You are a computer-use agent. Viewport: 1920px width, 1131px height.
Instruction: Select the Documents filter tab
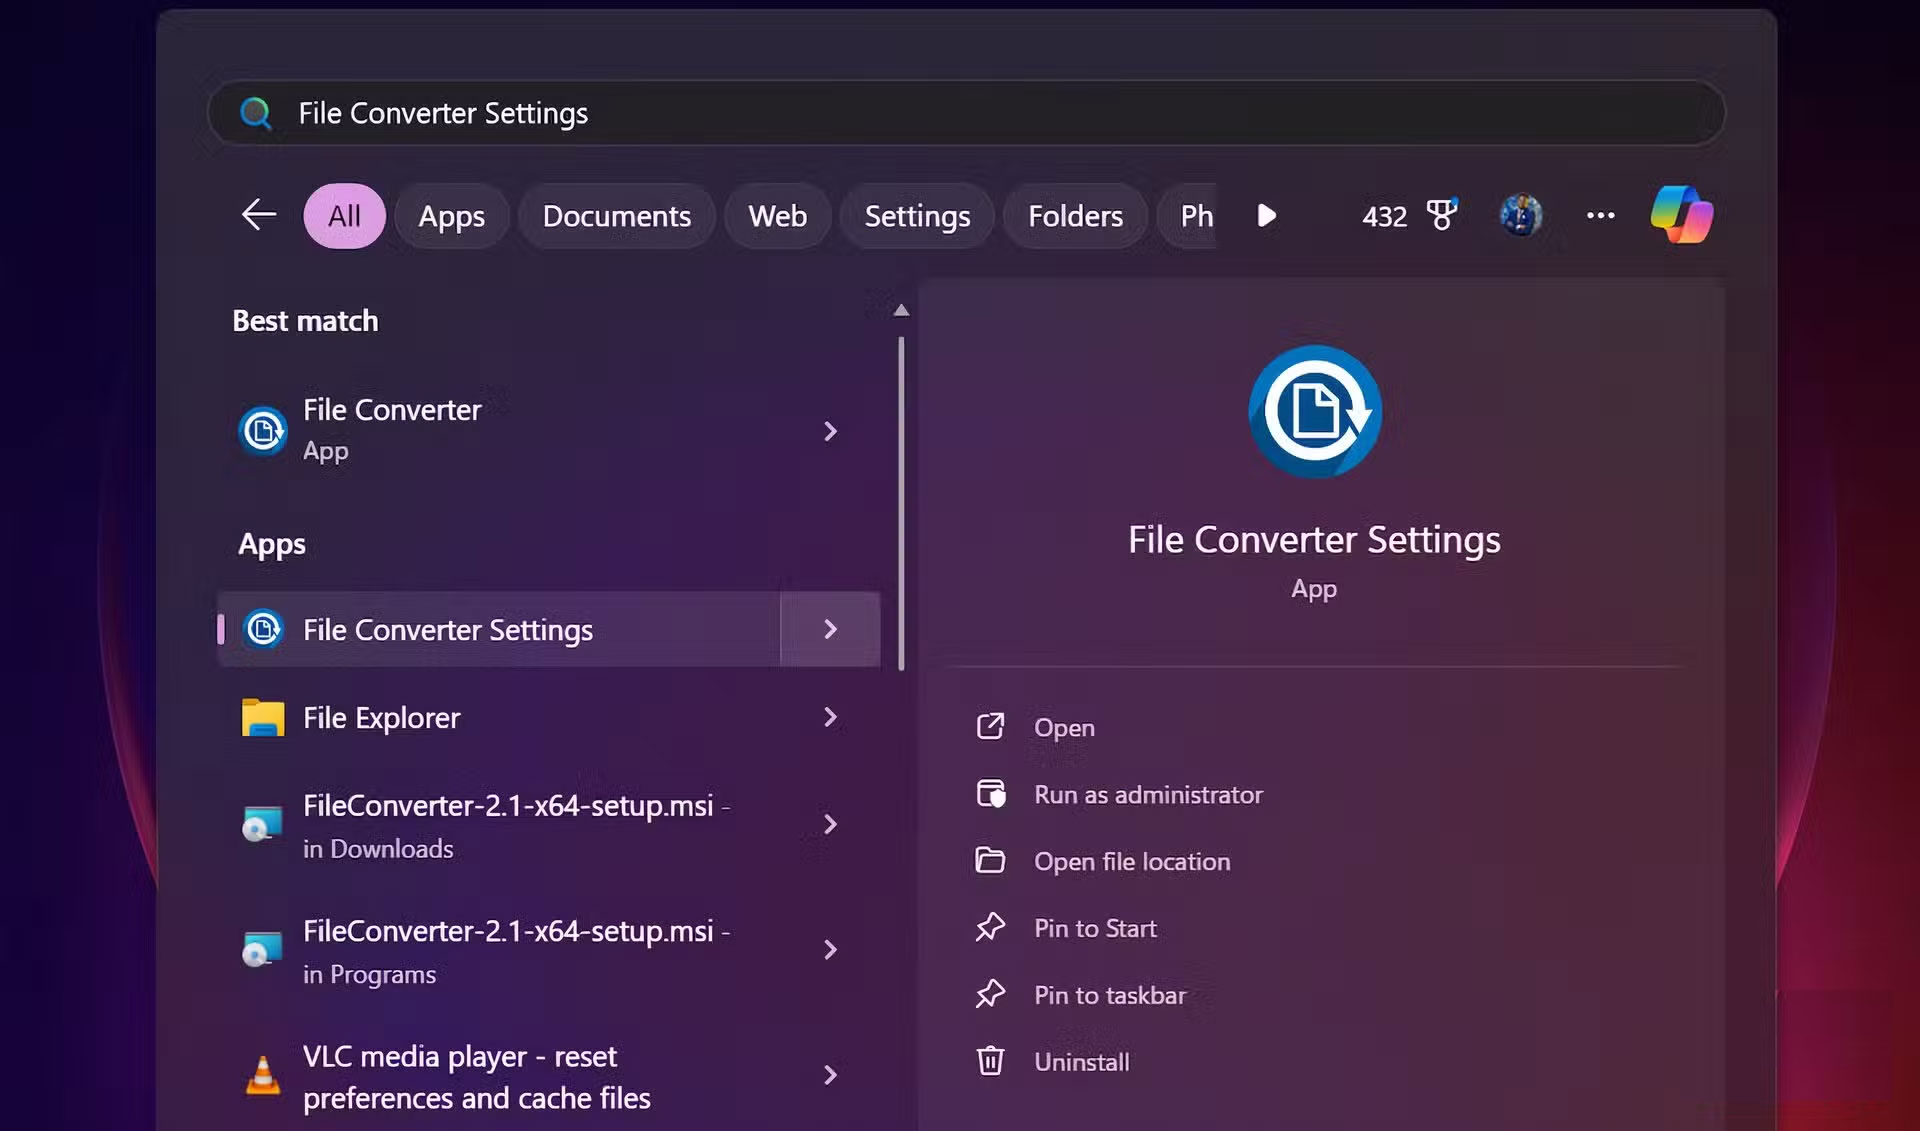[616, 216]
